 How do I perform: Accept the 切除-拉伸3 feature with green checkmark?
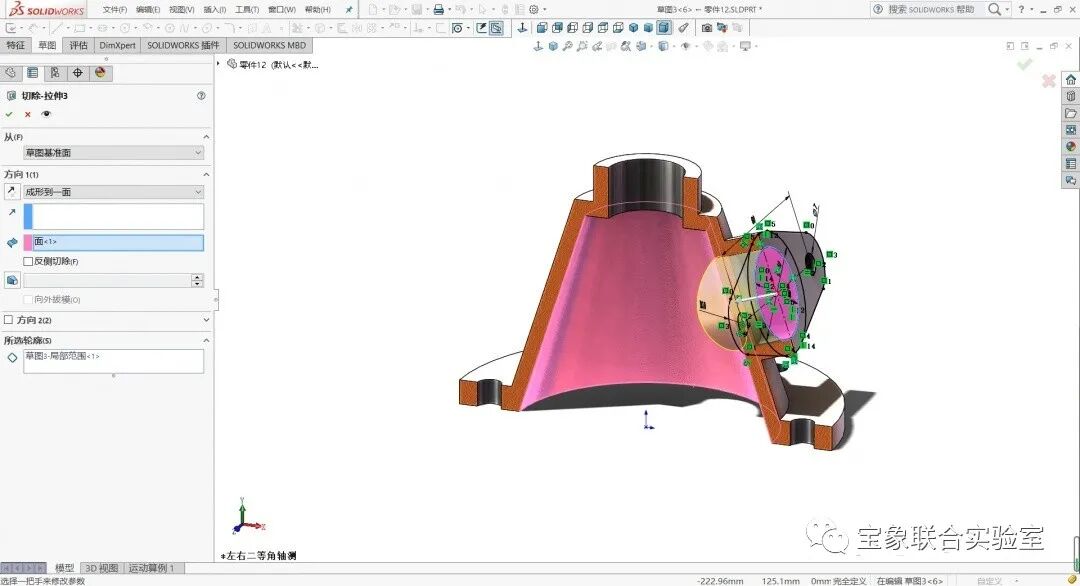(x=9, y=114)
